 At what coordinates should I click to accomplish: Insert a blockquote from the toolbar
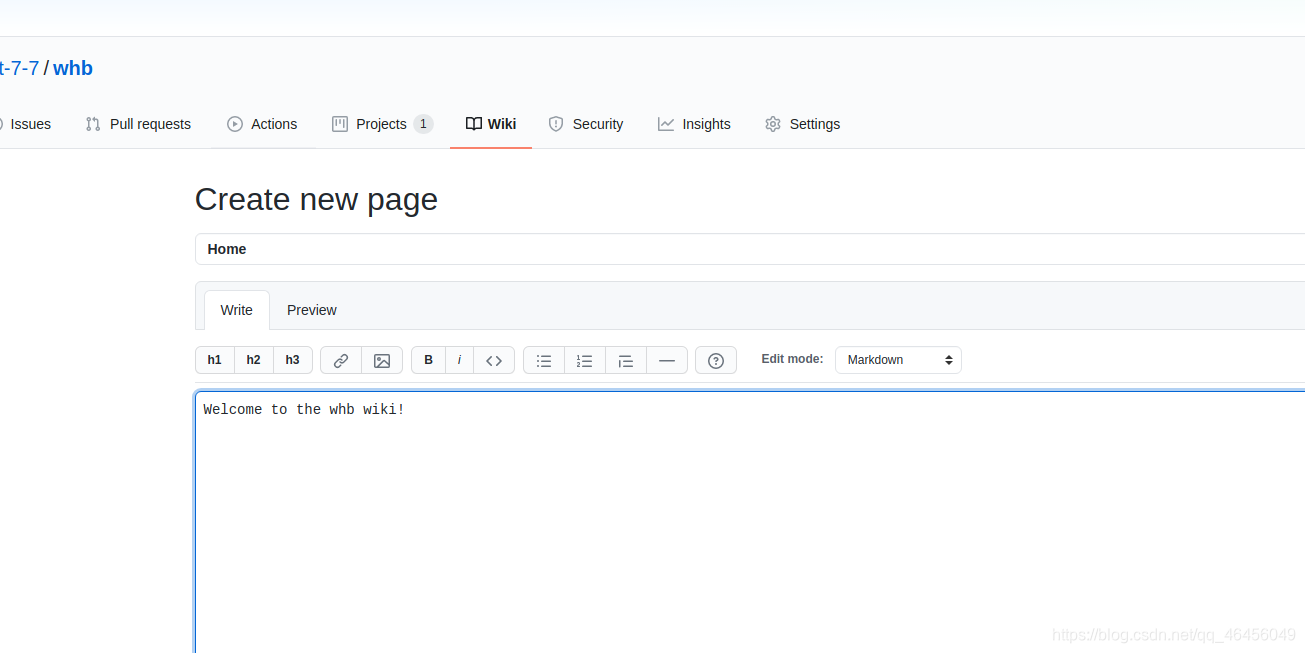coord(626,360)
